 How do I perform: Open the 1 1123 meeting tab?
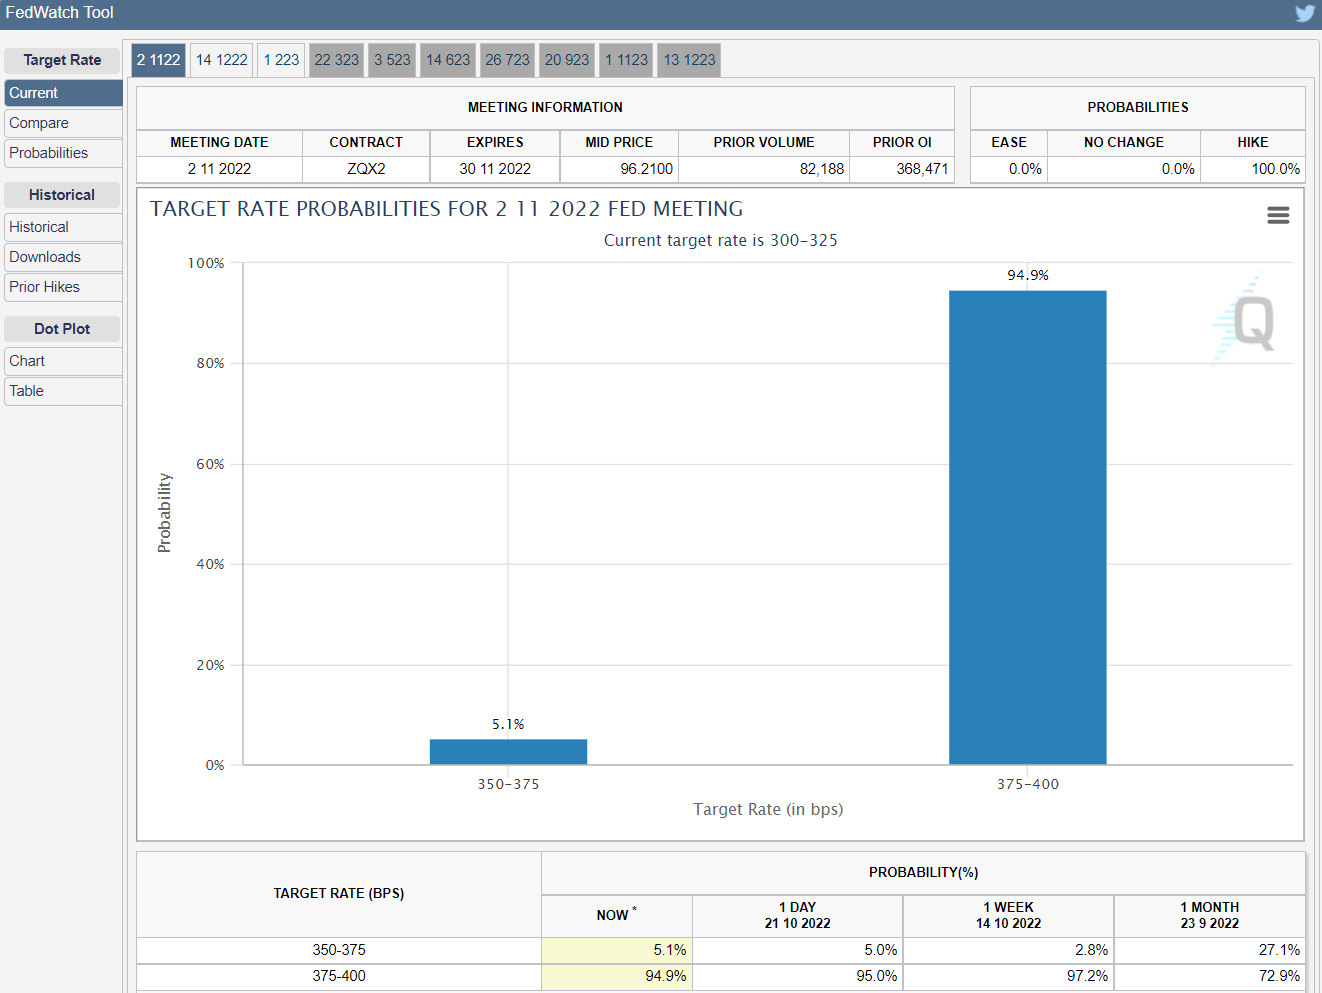tap(626, 60)
